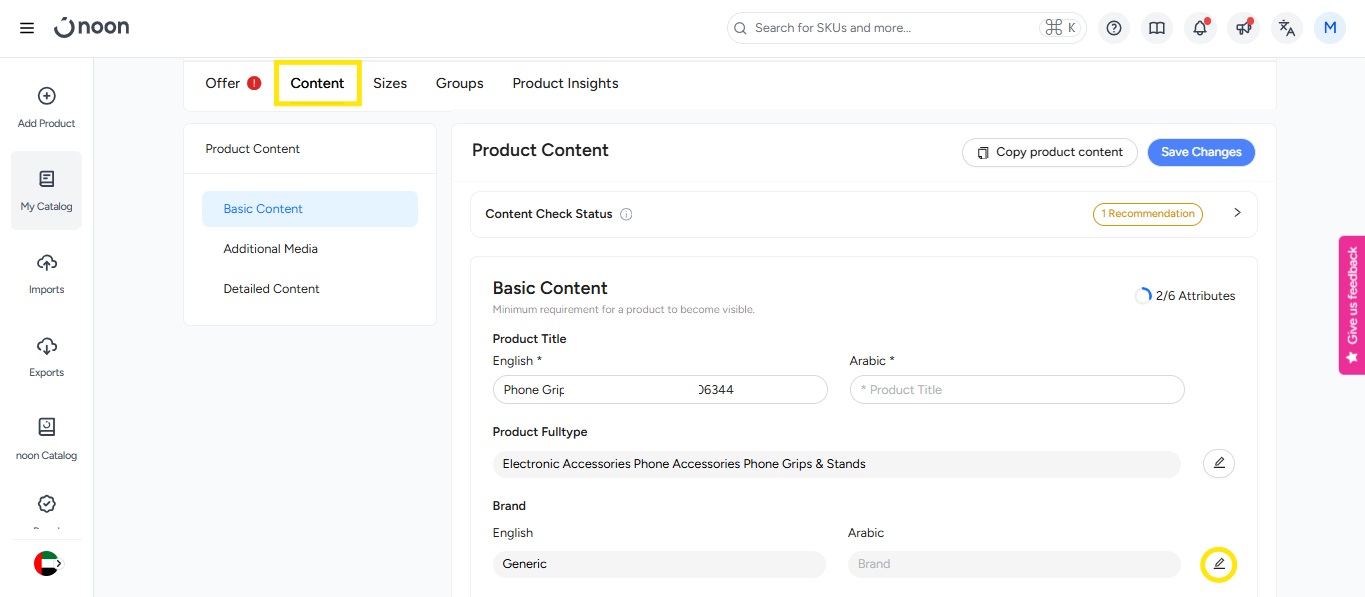Open the notifications bell

[x=1200, y=28]
